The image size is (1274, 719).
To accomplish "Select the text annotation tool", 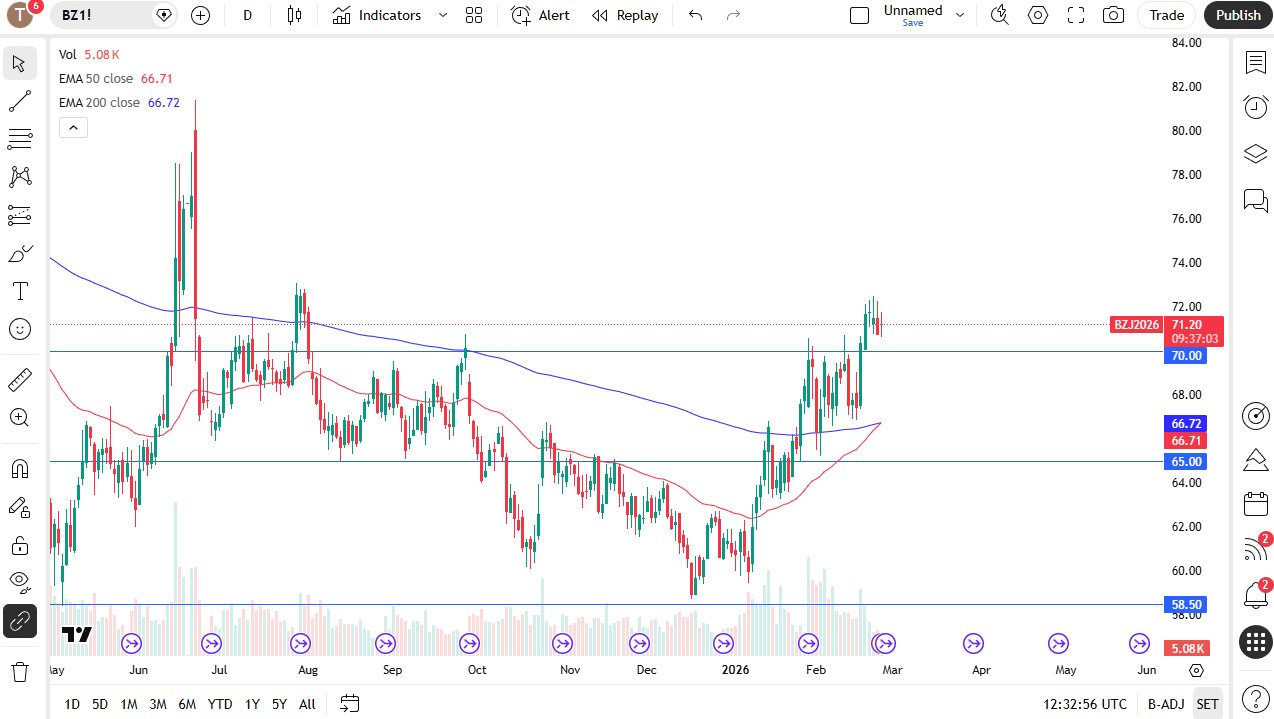I will [19, 291].
